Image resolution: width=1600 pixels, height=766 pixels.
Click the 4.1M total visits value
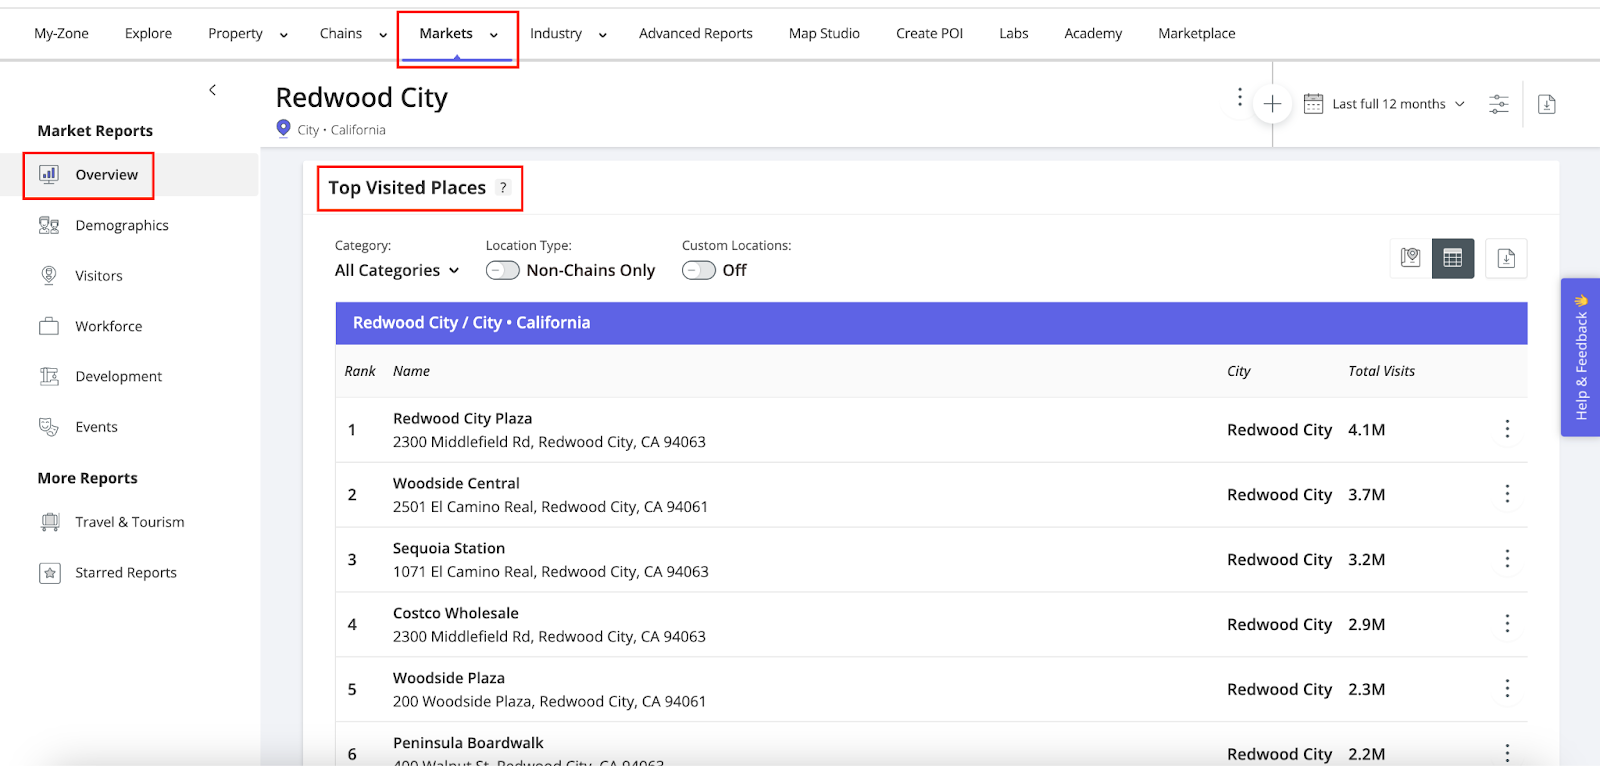pos(1366,430)
